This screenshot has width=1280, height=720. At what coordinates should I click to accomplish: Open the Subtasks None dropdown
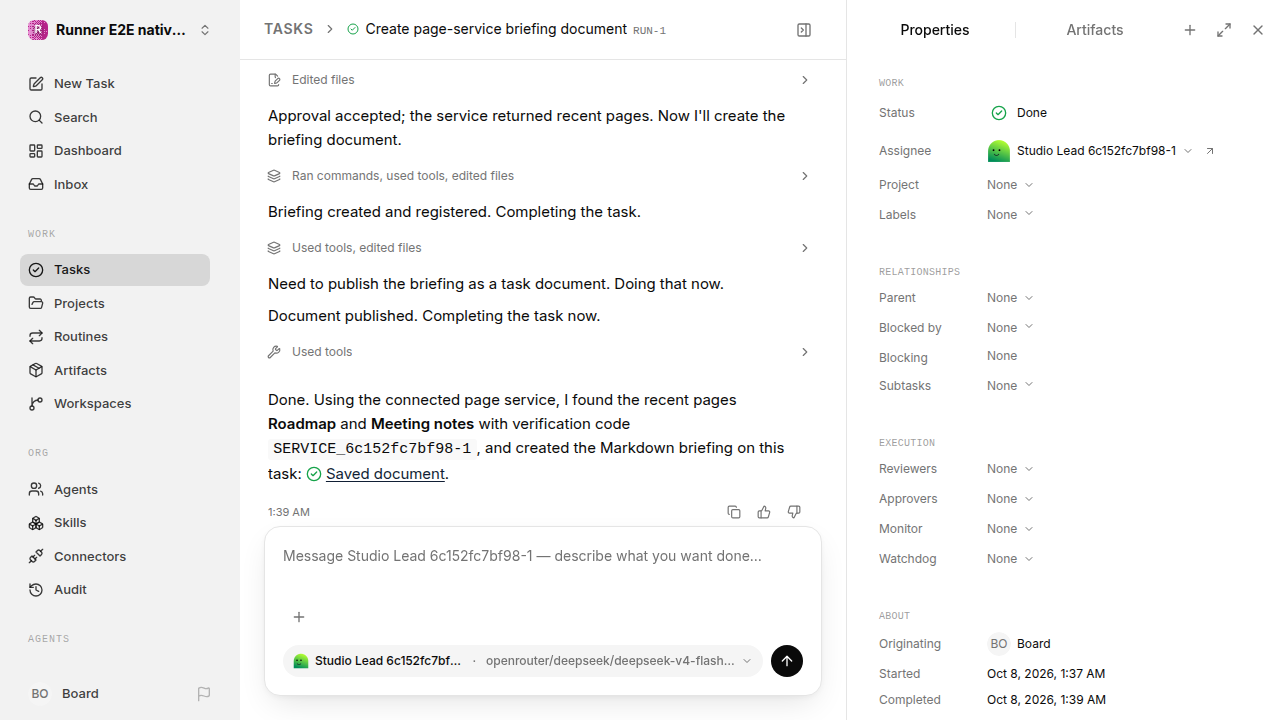[x=1010, y=386]
